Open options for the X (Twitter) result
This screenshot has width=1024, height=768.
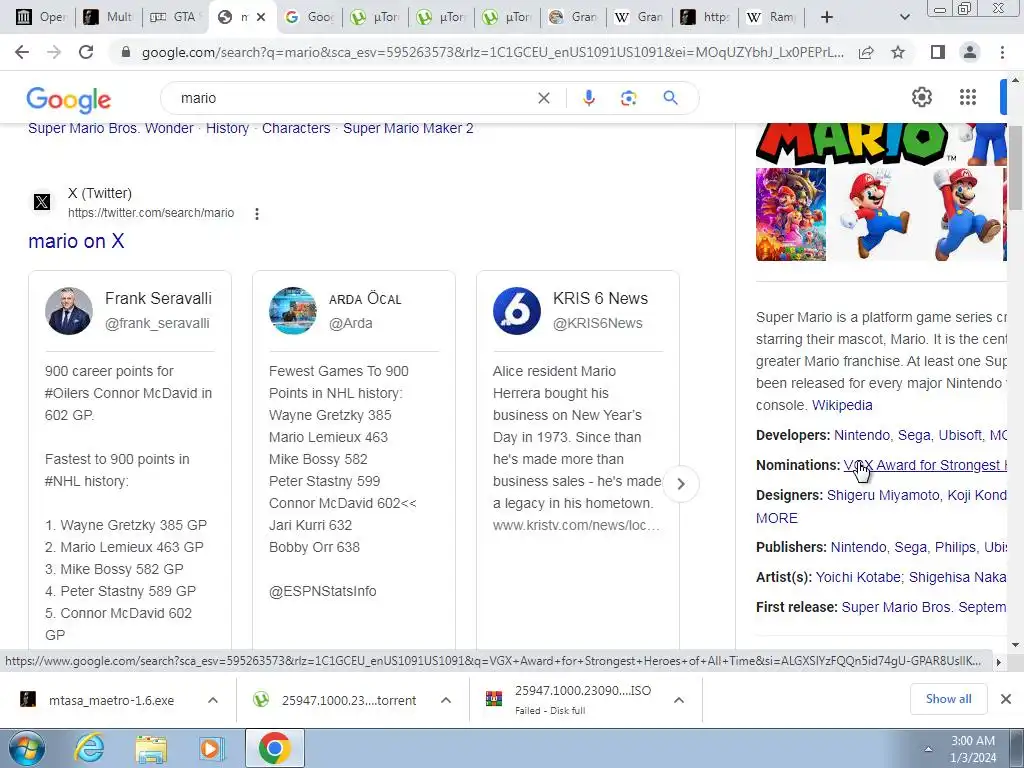[x=257, y=214]
